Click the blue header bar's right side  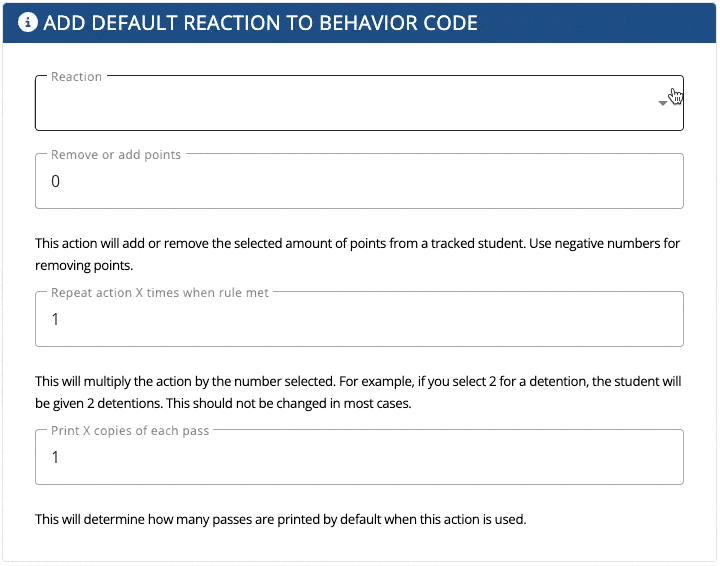coord(597,23)
